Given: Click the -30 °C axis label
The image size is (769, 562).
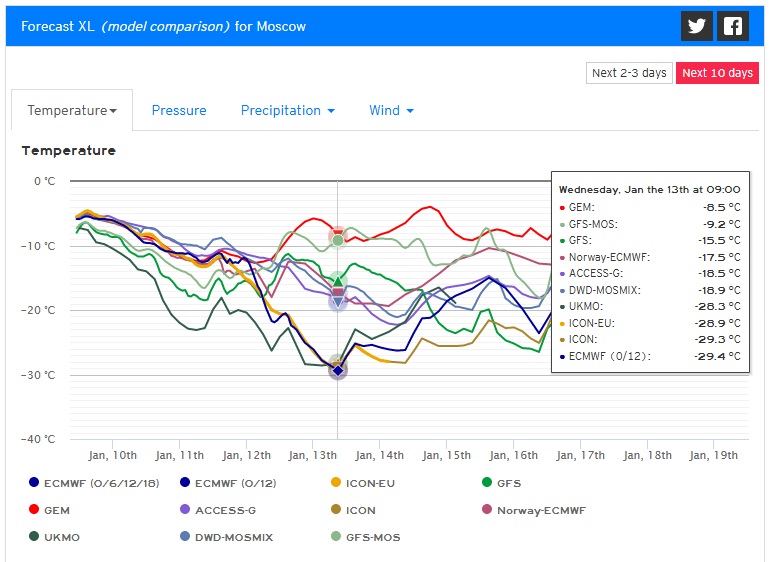Looking at the screenshot, I should [x=38, y=375].
